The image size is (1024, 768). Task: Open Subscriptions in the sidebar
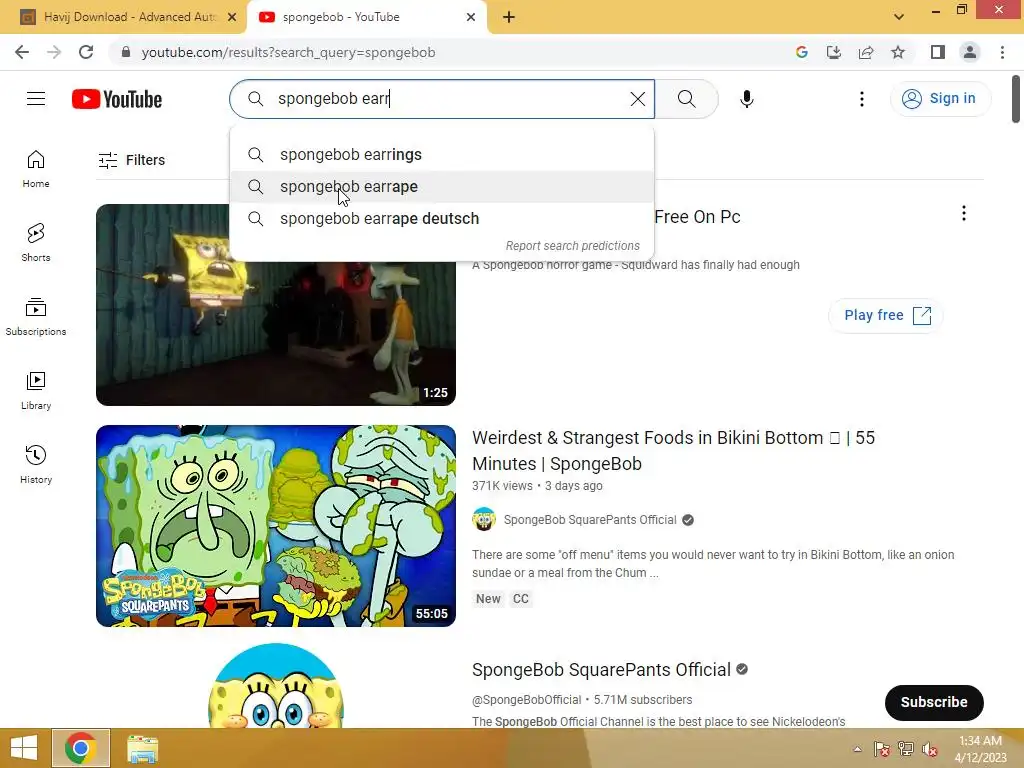tap(36, 317)
